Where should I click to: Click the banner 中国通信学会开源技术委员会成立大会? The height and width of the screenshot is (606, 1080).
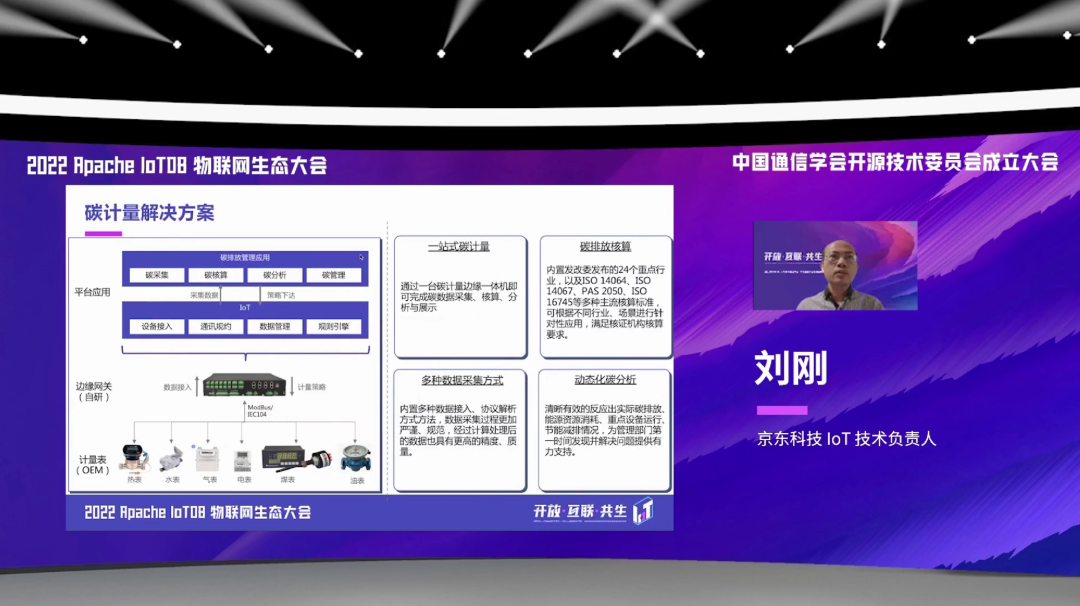[895, 162]
